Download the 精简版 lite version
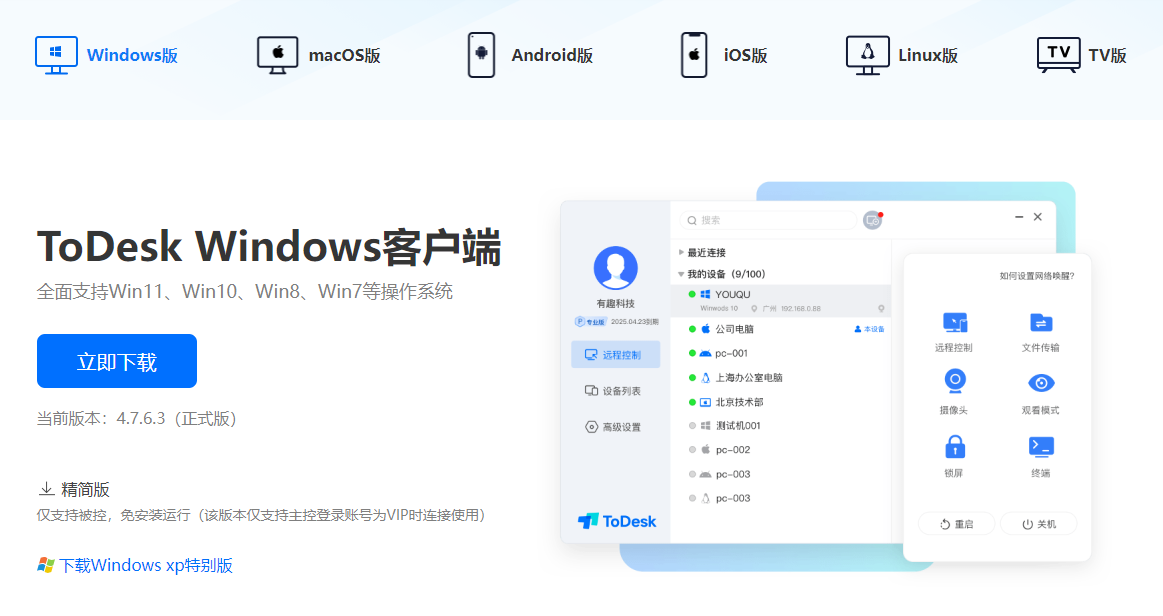Image resolution: width=1163 pixels, height=616 pixels. (x=74, y=489)
